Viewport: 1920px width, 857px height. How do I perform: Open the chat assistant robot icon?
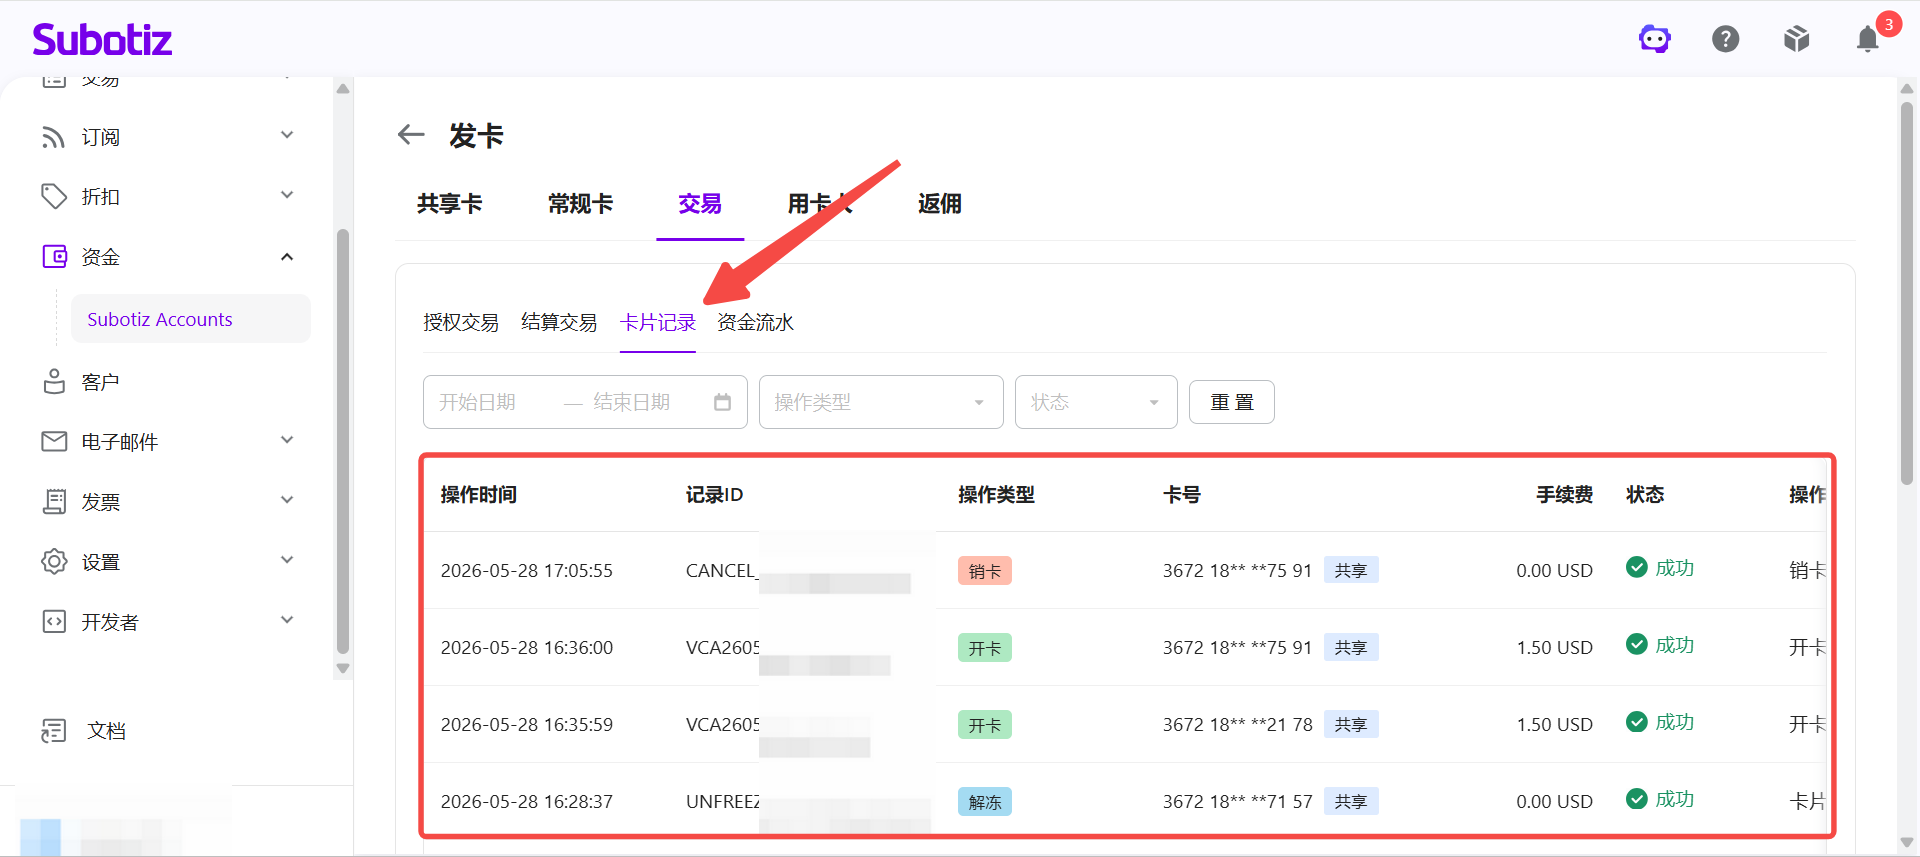(1655, 39)
